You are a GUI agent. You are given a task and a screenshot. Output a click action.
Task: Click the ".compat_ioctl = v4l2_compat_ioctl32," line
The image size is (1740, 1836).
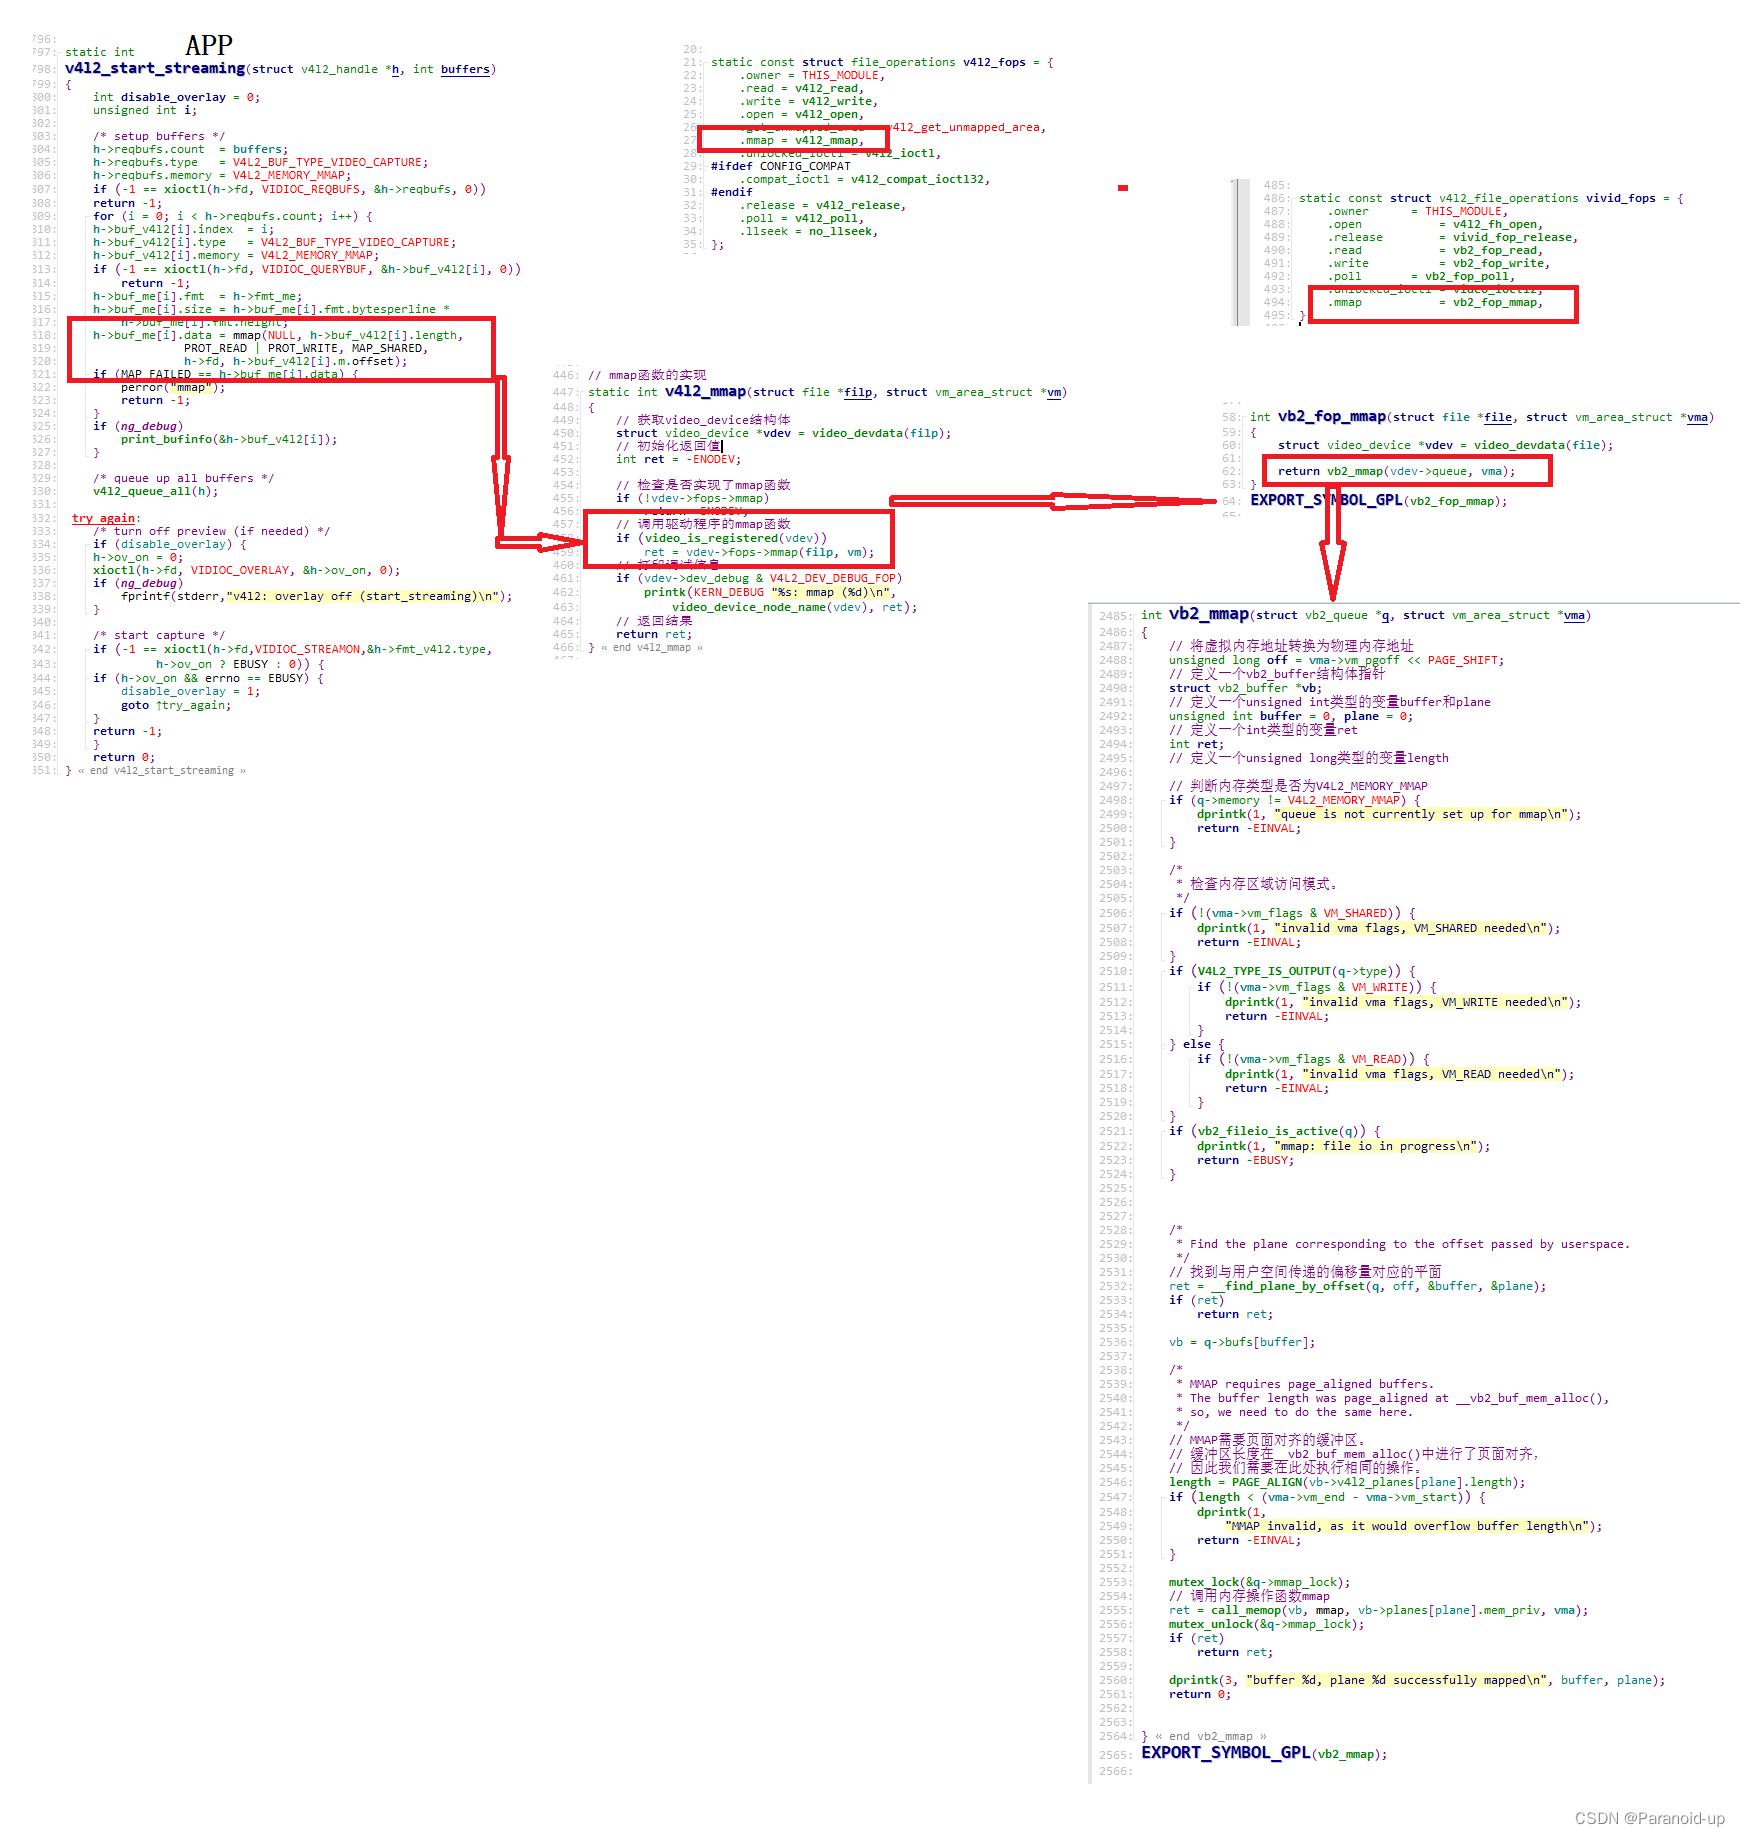point(865,179)
